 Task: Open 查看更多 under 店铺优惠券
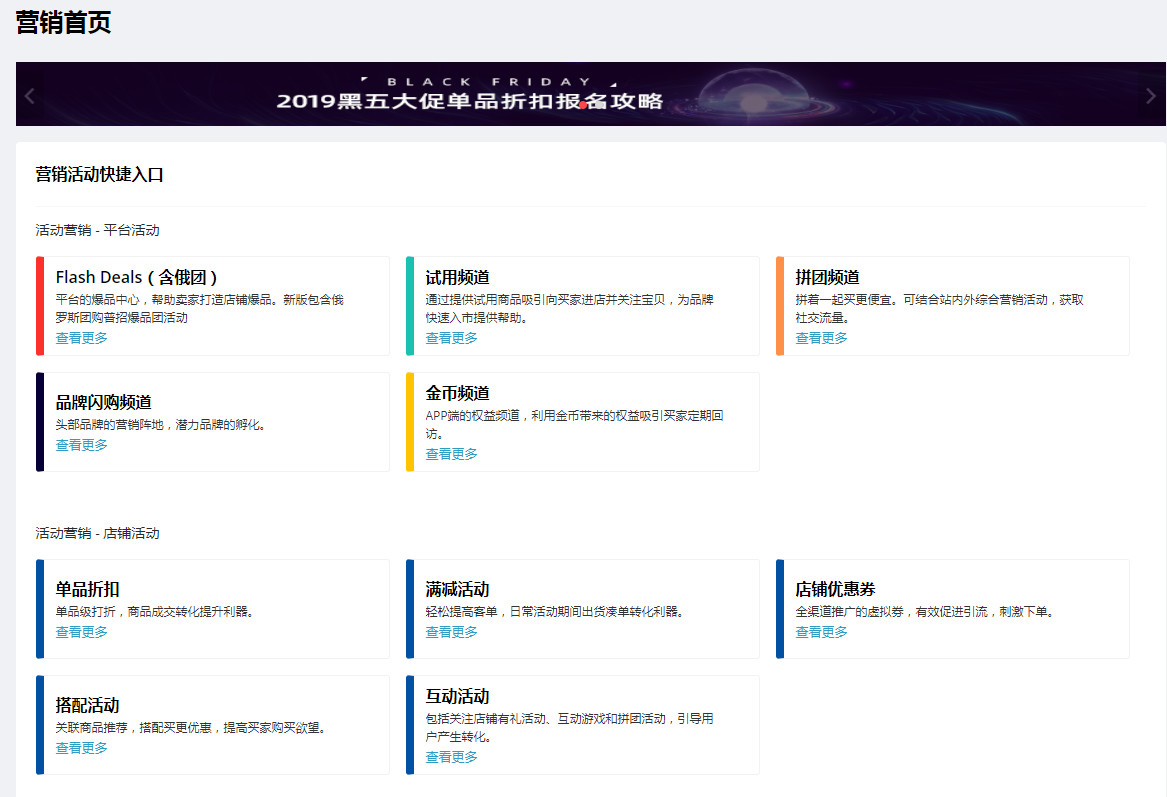pyautogui.click(x=822, y=632)
